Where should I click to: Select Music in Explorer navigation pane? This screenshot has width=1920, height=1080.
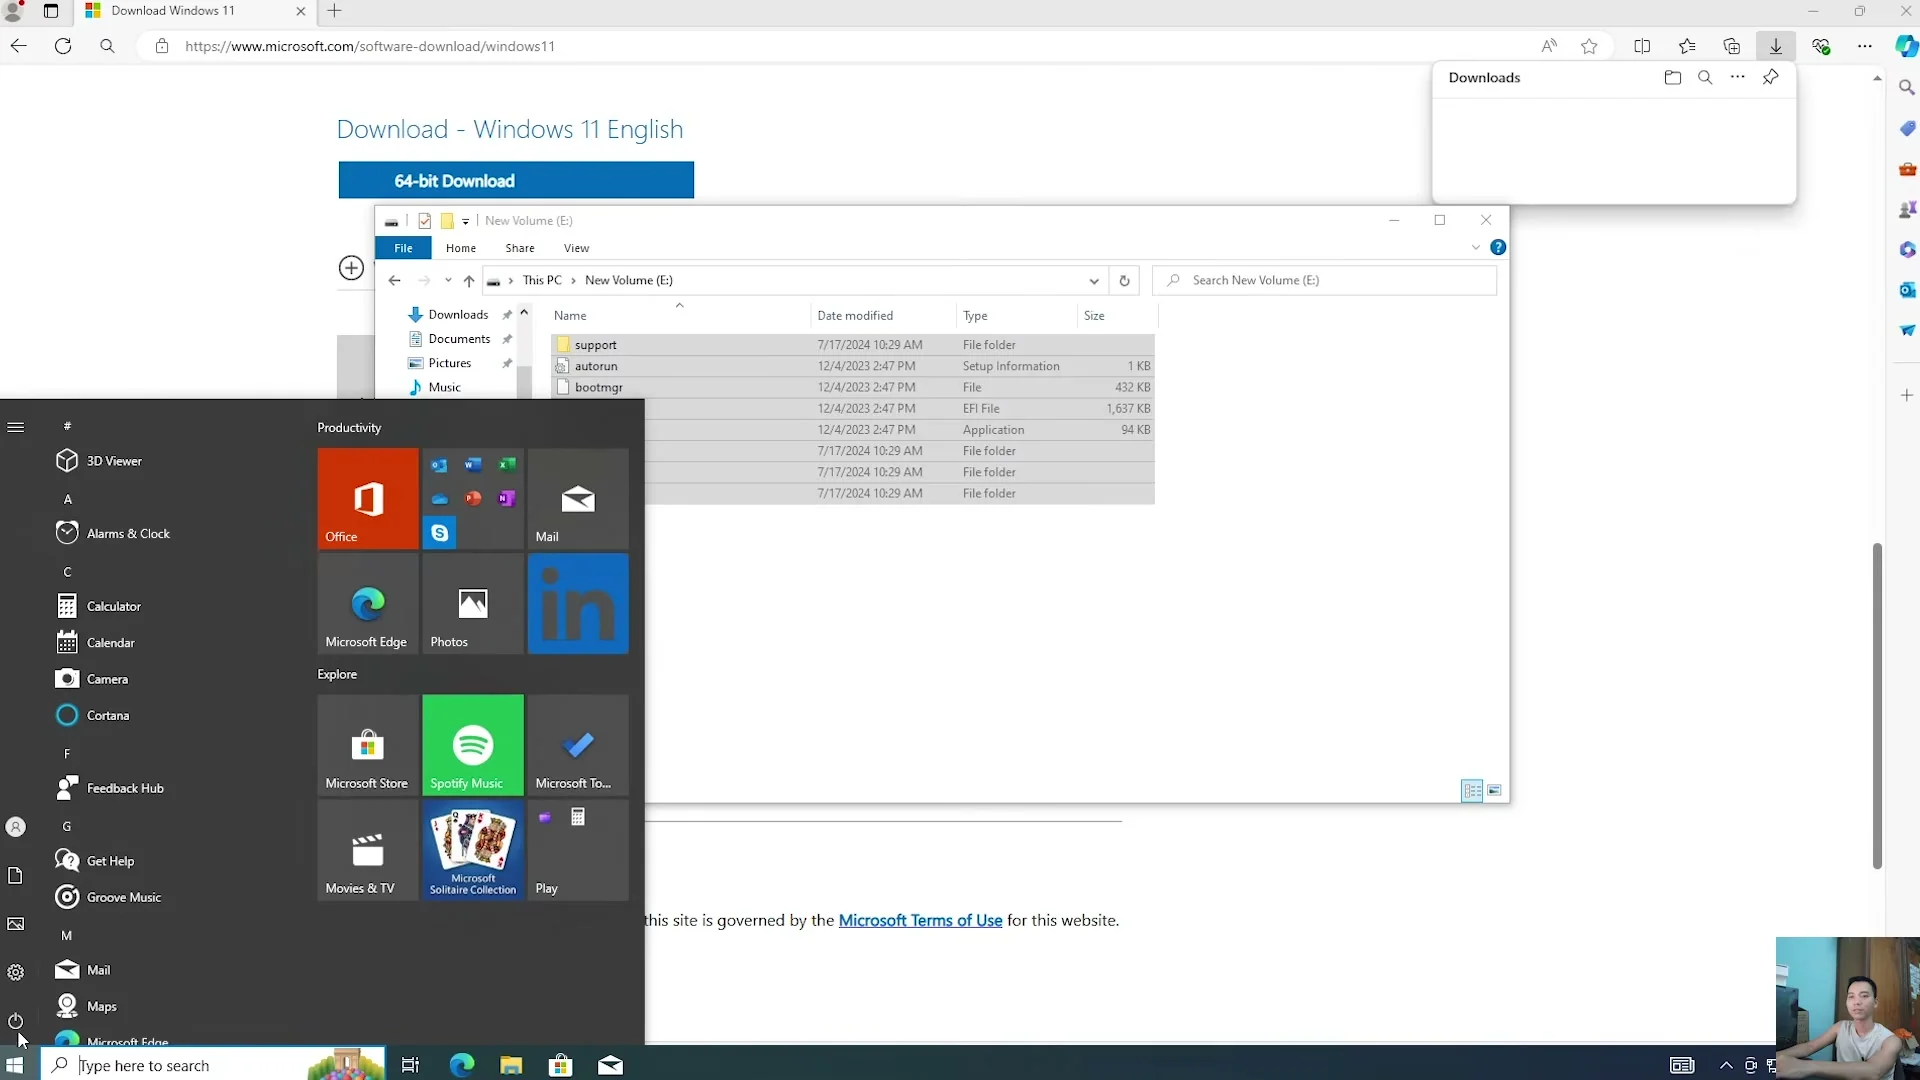click(445, 387)
